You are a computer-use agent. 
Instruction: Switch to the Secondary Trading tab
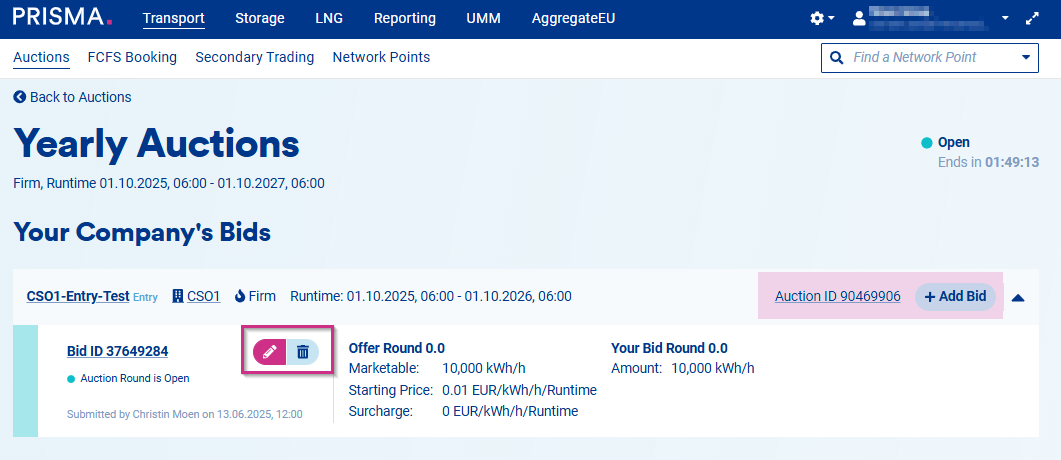point(254,57)
